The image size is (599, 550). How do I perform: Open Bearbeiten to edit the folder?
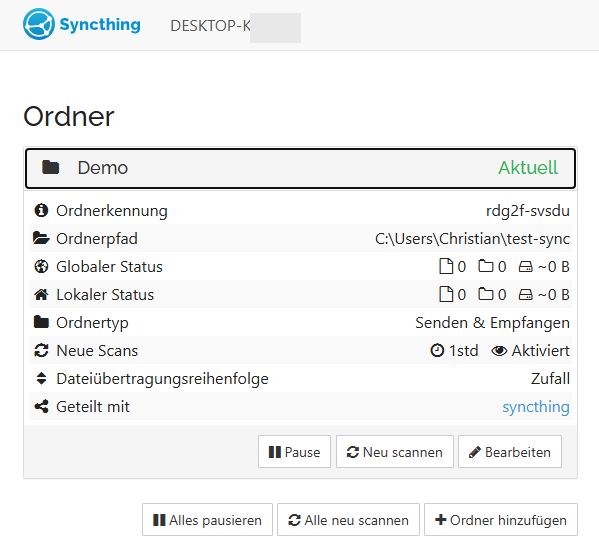(x=510, y=451)
